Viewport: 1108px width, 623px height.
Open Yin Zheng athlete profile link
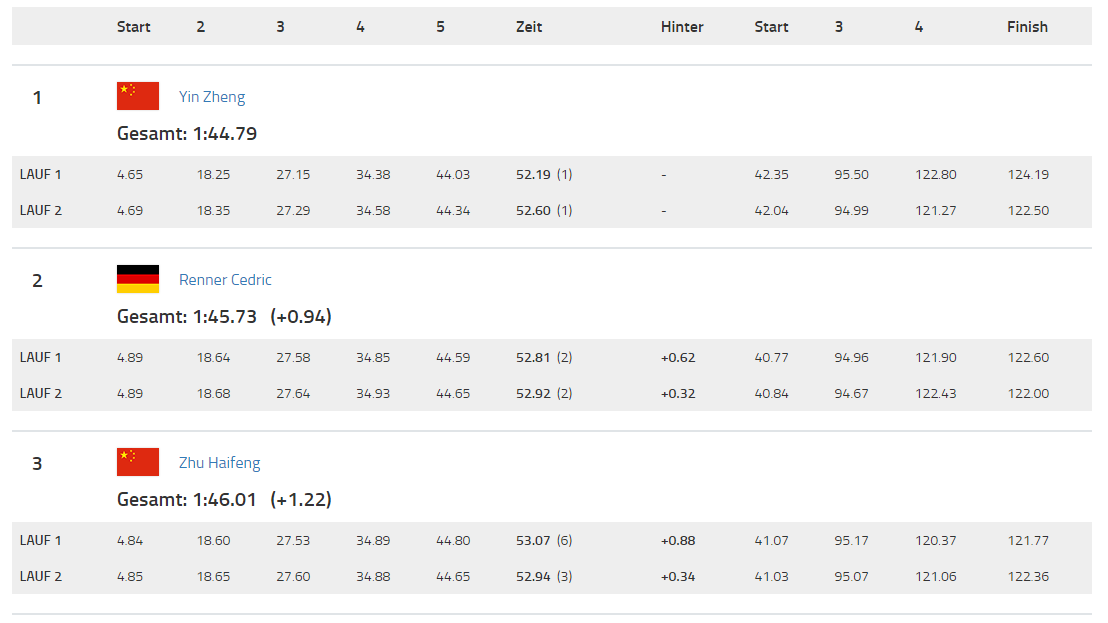tap(212, 97)
